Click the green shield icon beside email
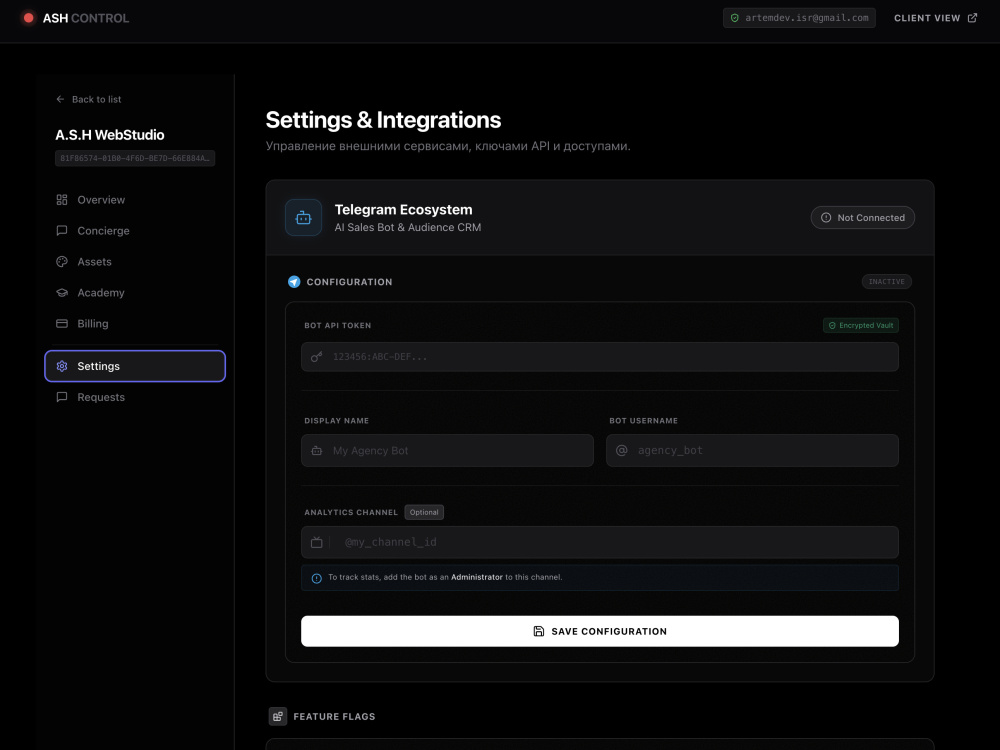The height and width of the screenshot is (750, 1000). (735, 18)
